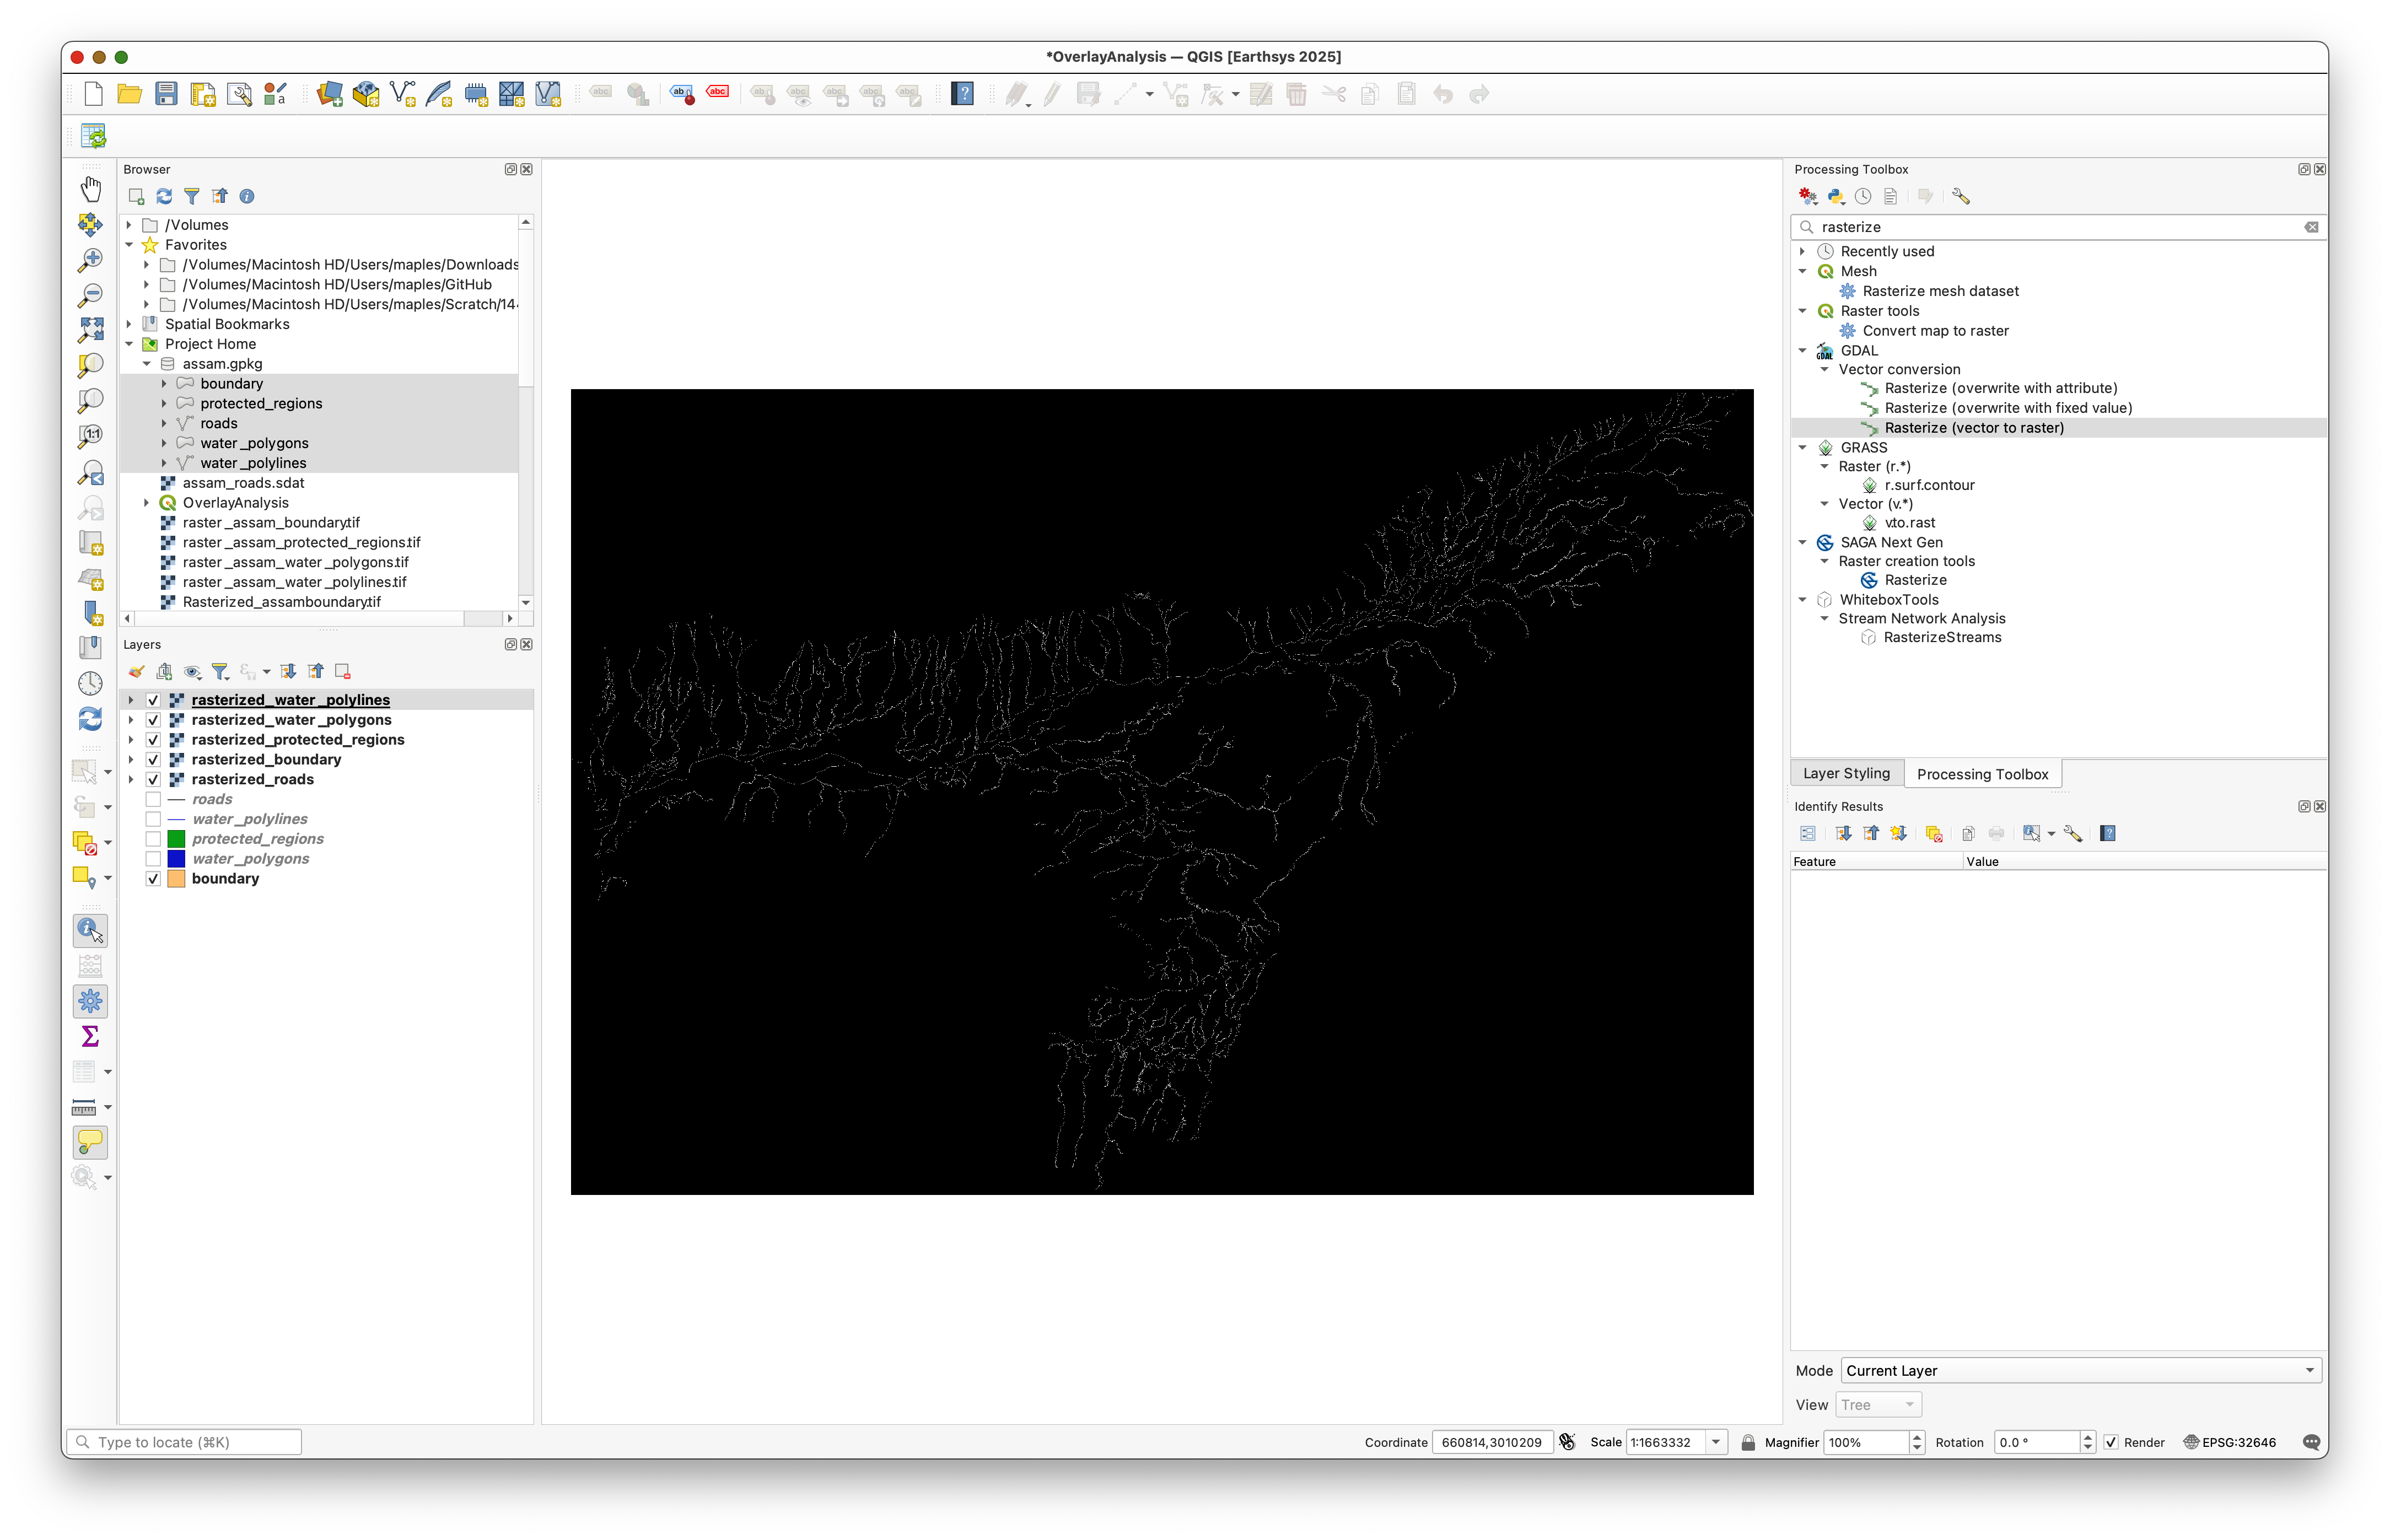Switch to the Processing Toolbox tab
This screenshot has height=1540, width=2390.
click(x=1982, y=774)
